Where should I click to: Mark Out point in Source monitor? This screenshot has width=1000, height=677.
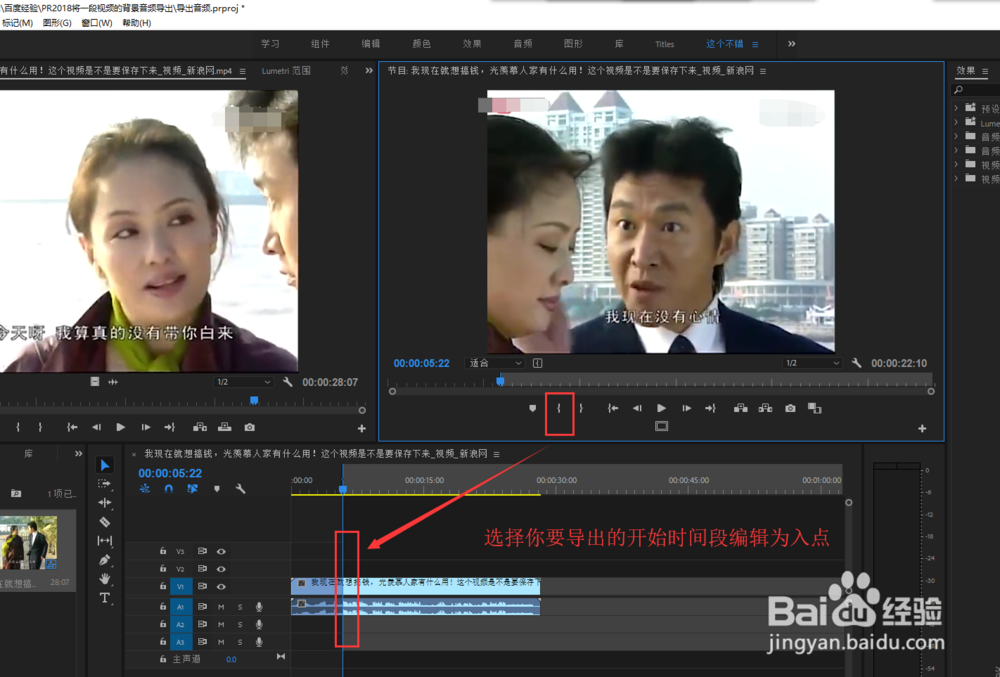[x=40, y=427]
